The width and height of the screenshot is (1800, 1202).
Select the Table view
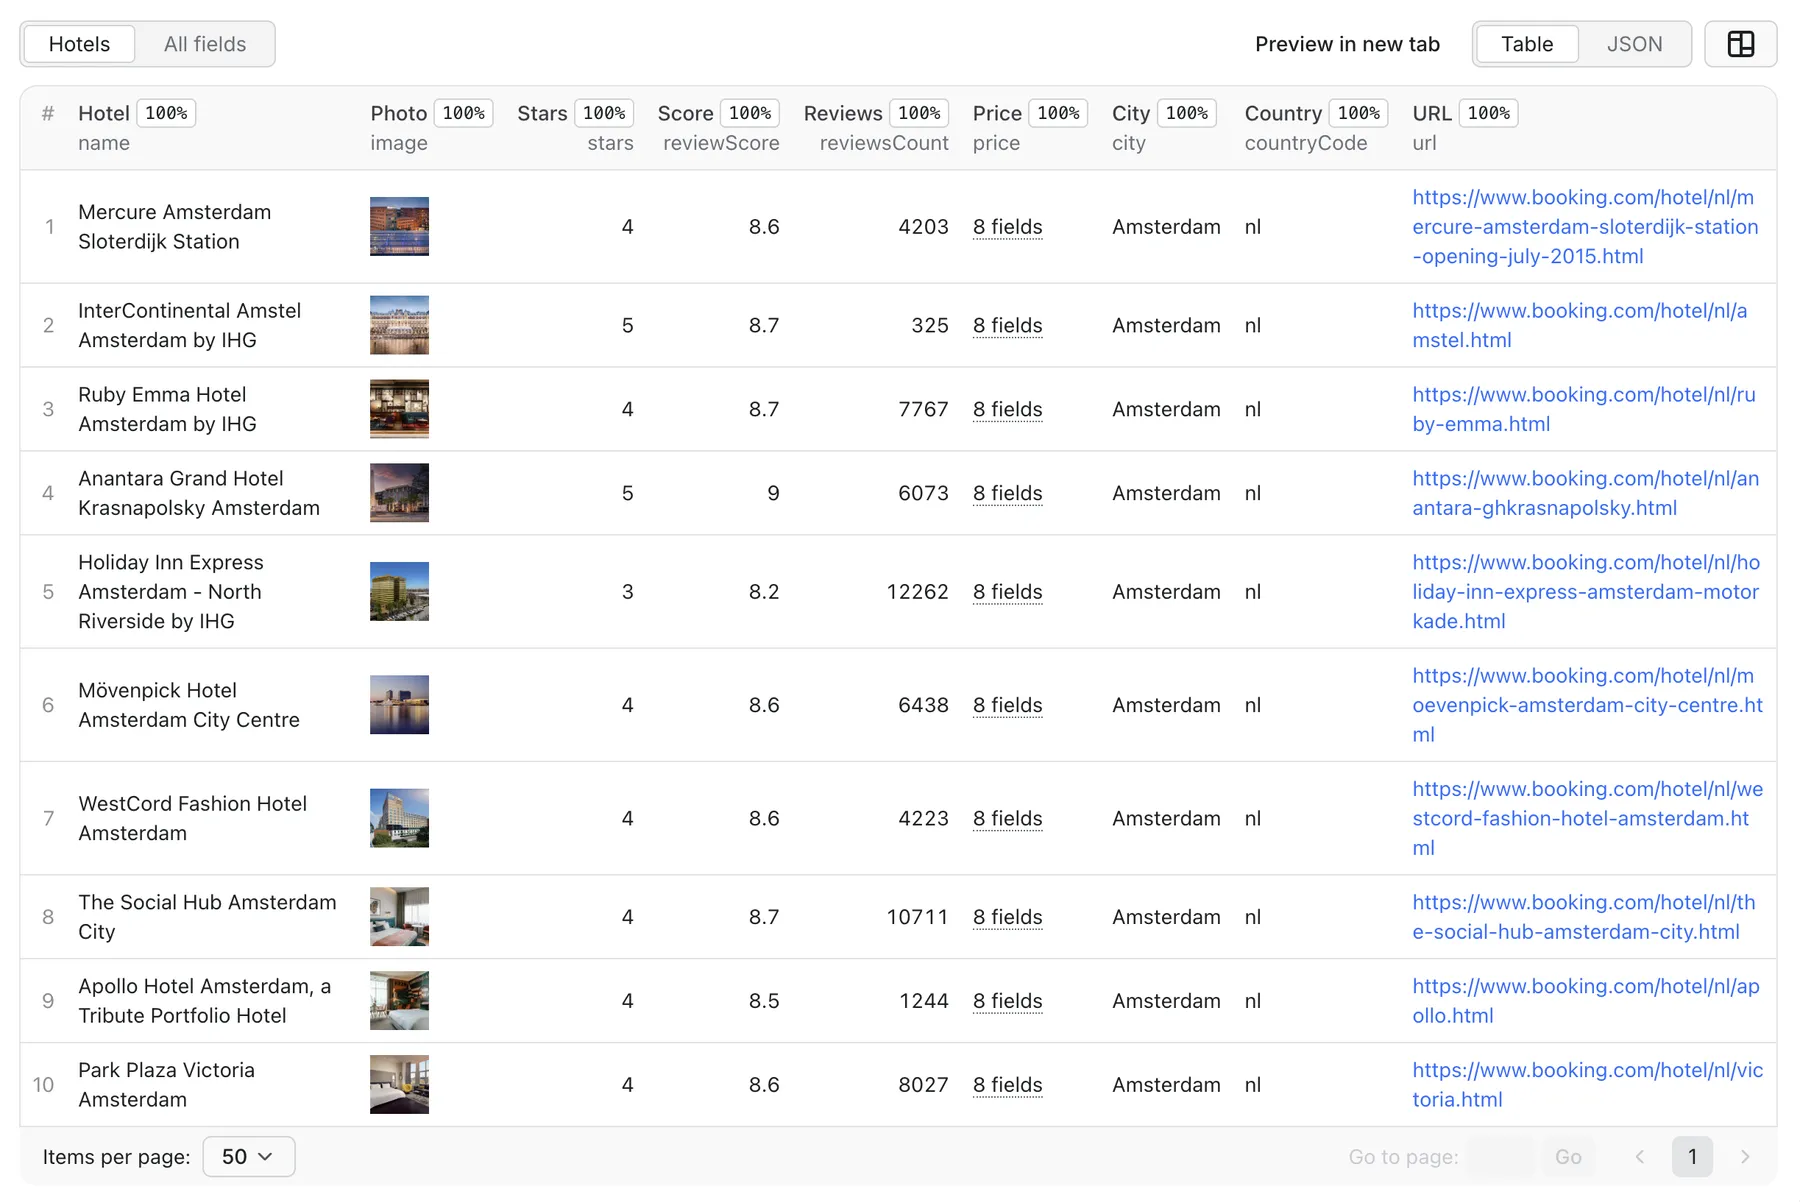[1527, 44]
